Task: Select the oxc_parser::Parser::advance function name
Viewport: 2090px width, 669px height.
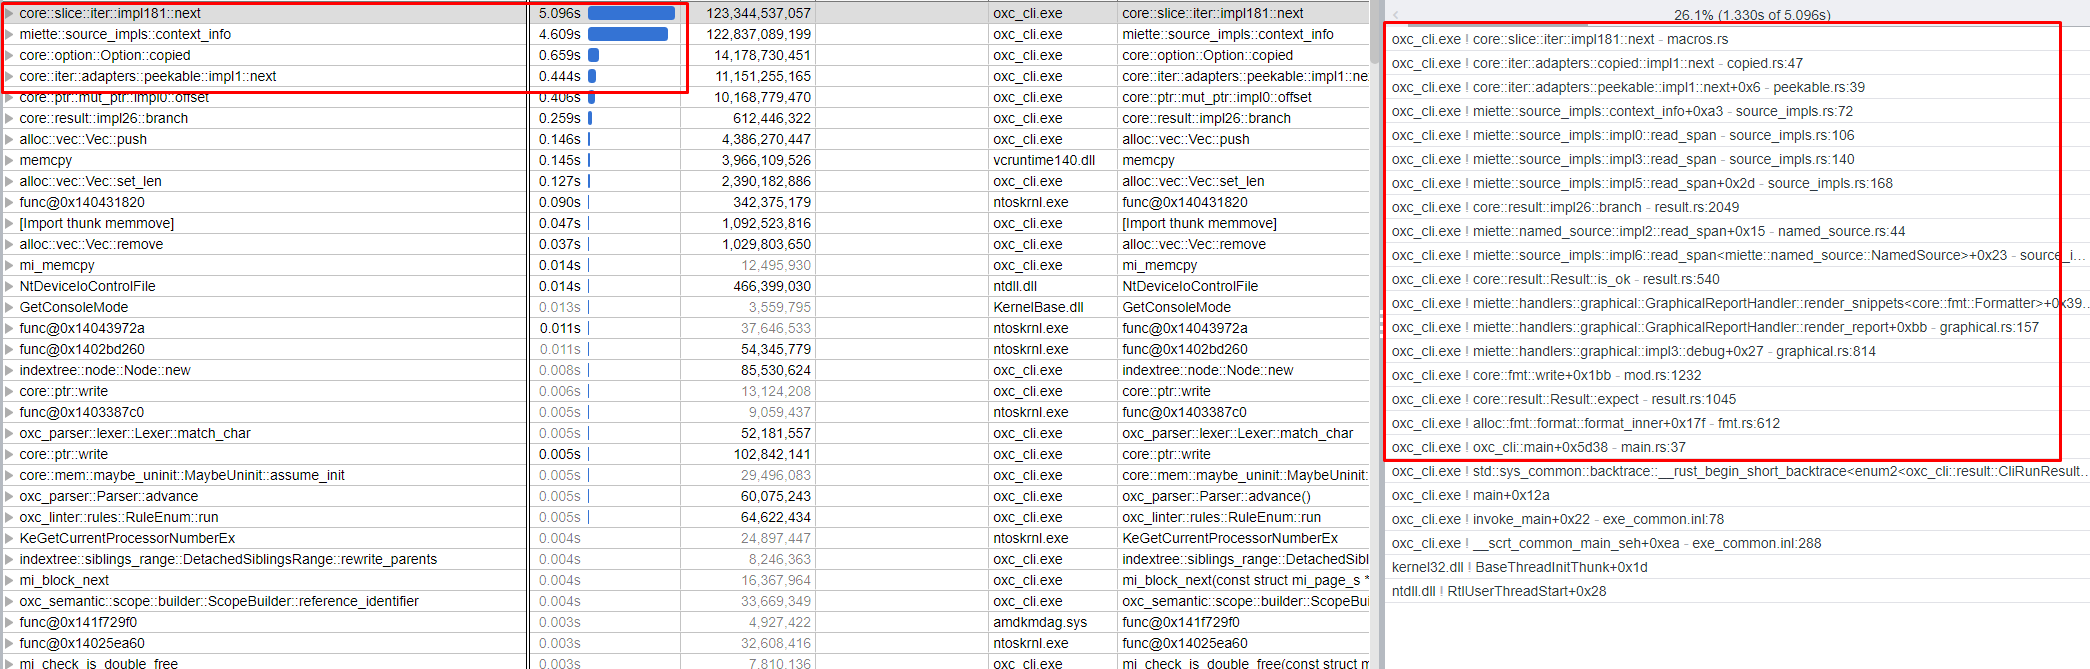Action: 109,496
